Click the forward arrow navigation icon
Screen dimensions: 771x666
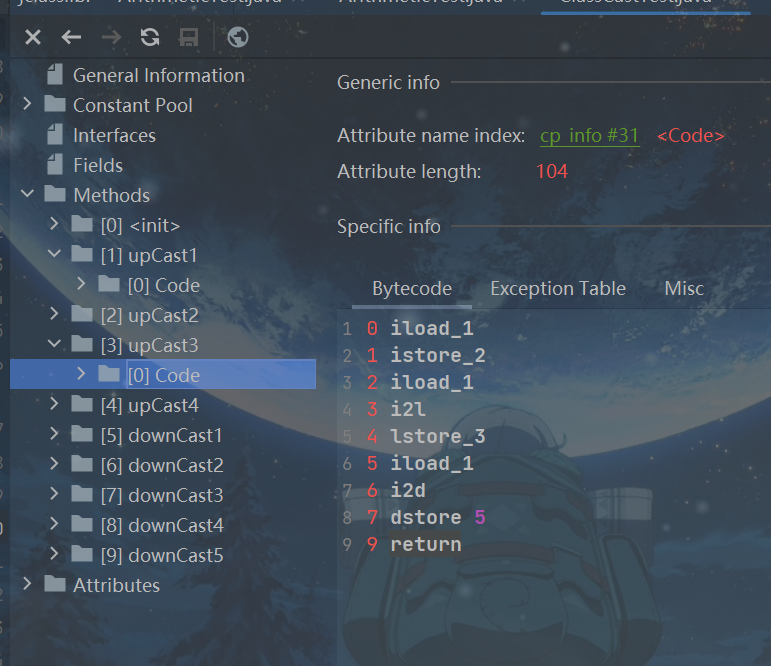click(x=111, y=38)
